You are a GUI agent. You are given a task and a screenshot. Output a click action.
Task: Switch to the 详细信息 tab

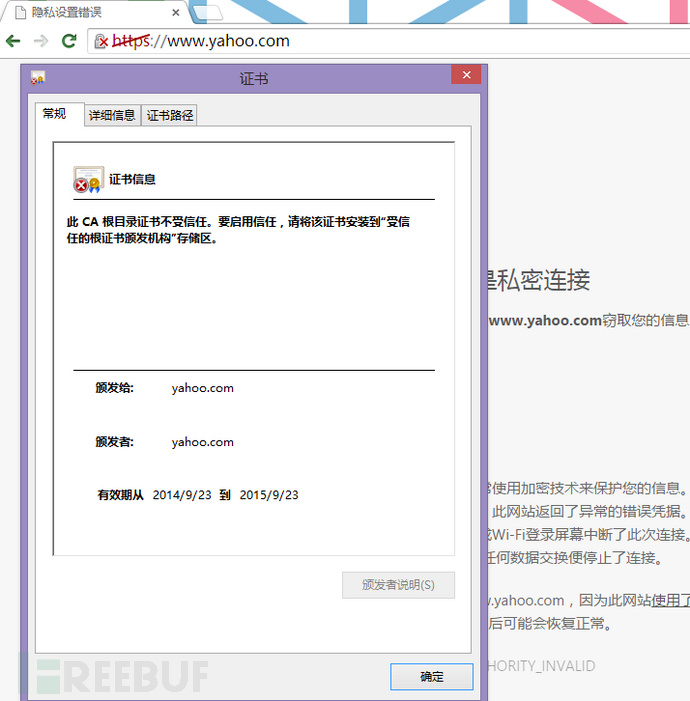pyautogui.click(x=112, y=115)
